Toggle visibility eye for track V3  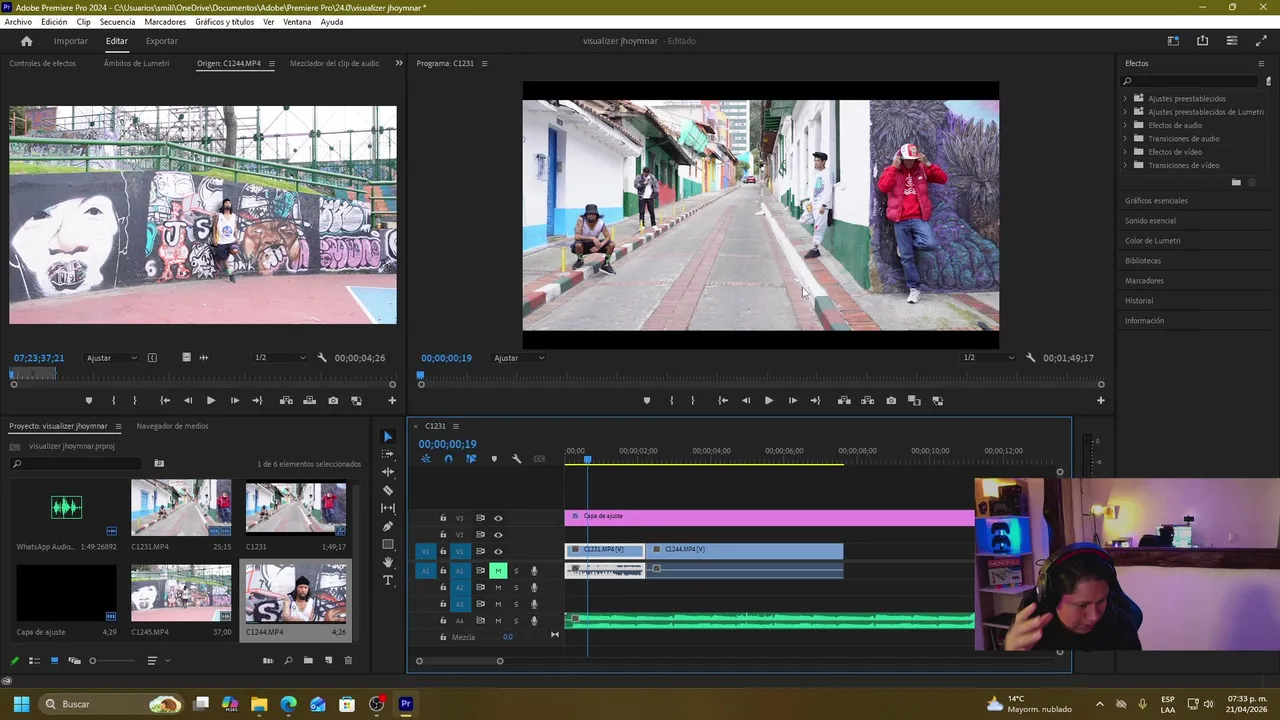click(x=498, y=518)
